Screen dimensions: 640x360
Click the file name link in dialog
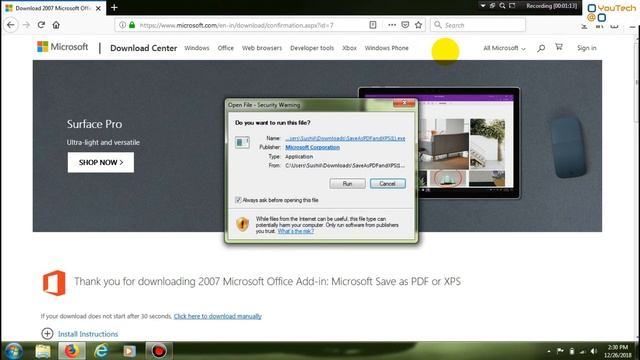pos(345,138)
